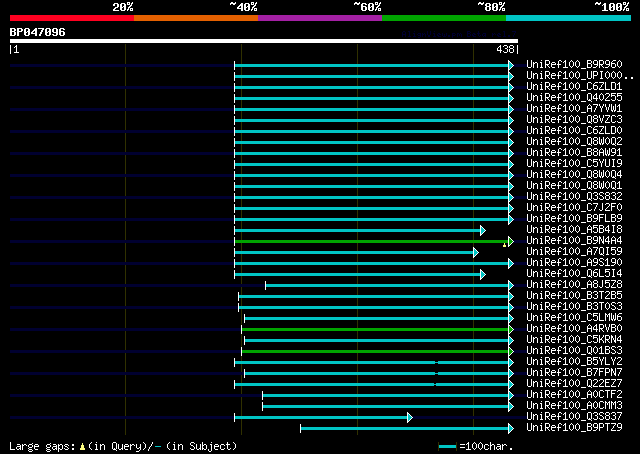
Task: Open hit UniRef100_C6ZLD1
Action: tap(574, 86)
